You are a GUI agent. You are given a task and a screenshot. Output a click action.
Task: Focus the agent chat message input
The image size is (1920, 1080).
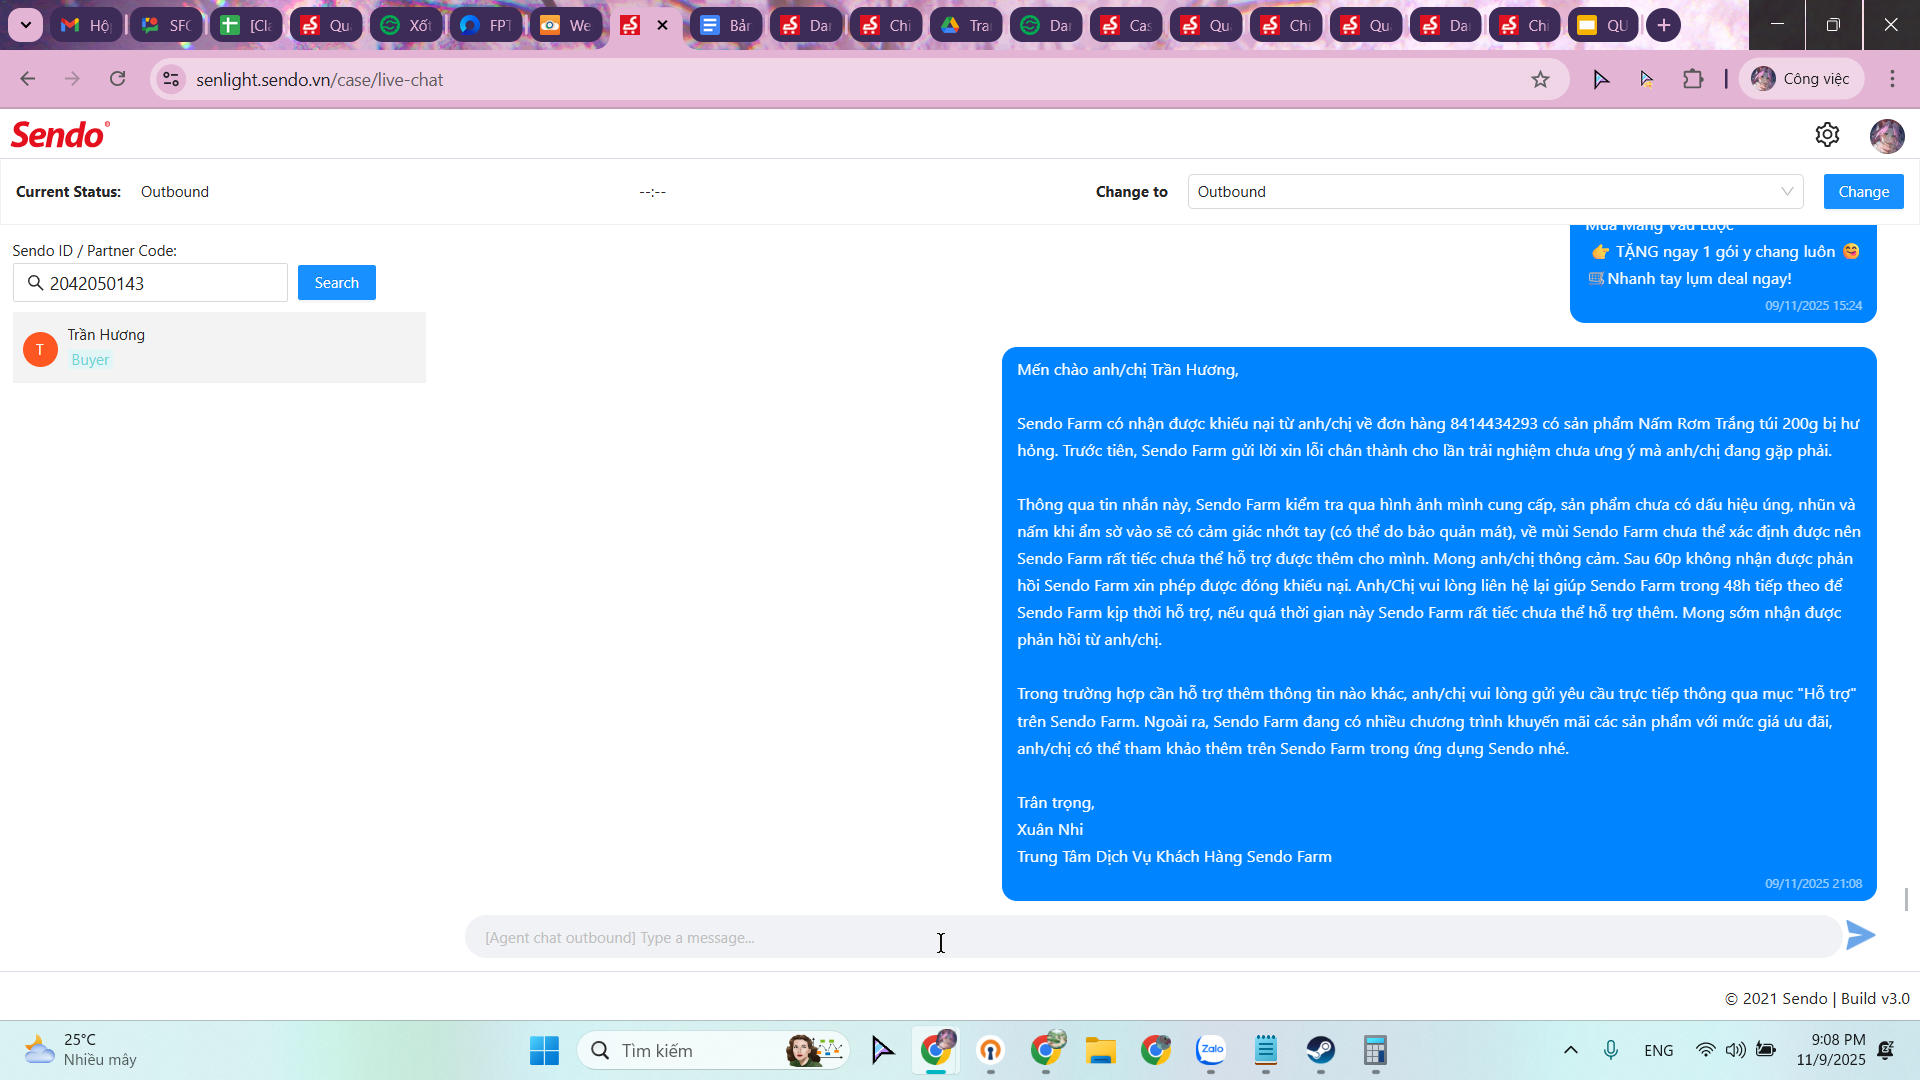click(x=1150, y=938)
